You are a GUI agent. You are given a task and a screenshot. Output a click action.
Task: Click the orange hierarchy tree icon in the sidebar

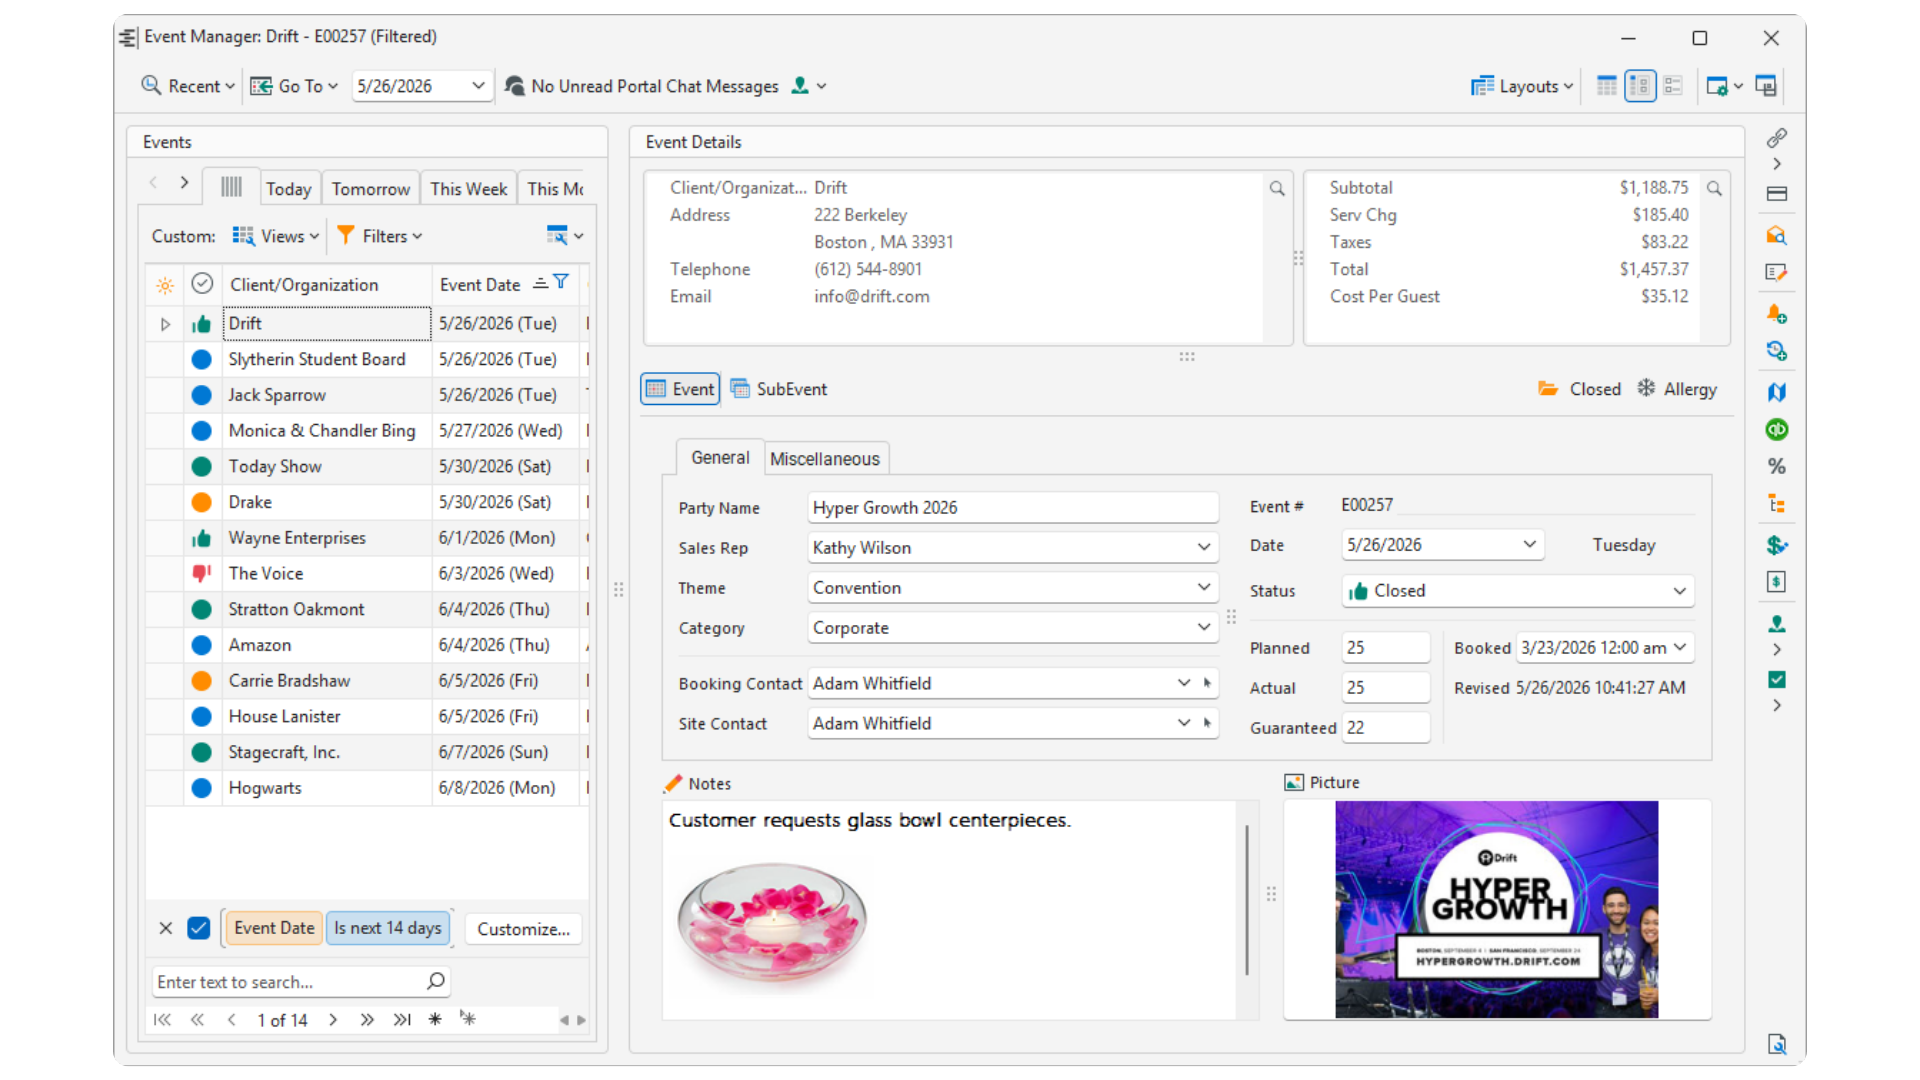point(1777,504)
